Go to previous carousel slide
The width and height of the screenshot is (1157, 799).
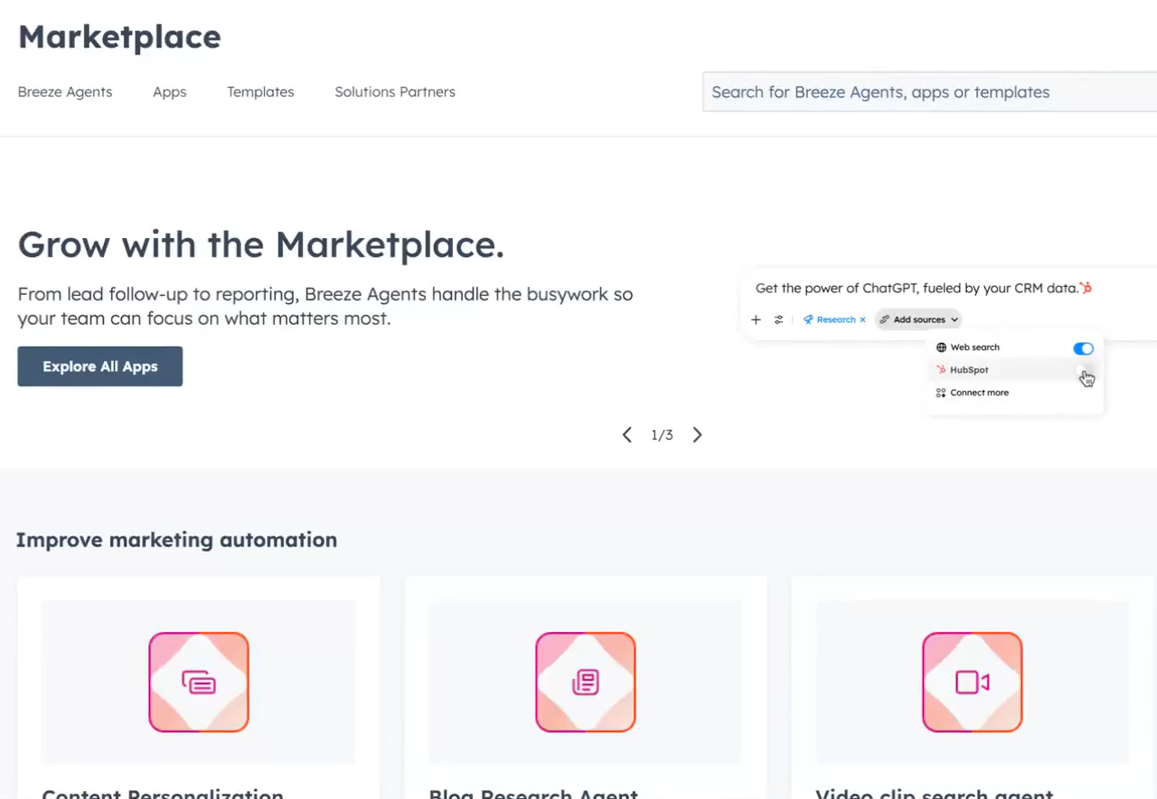click(627, 435)
